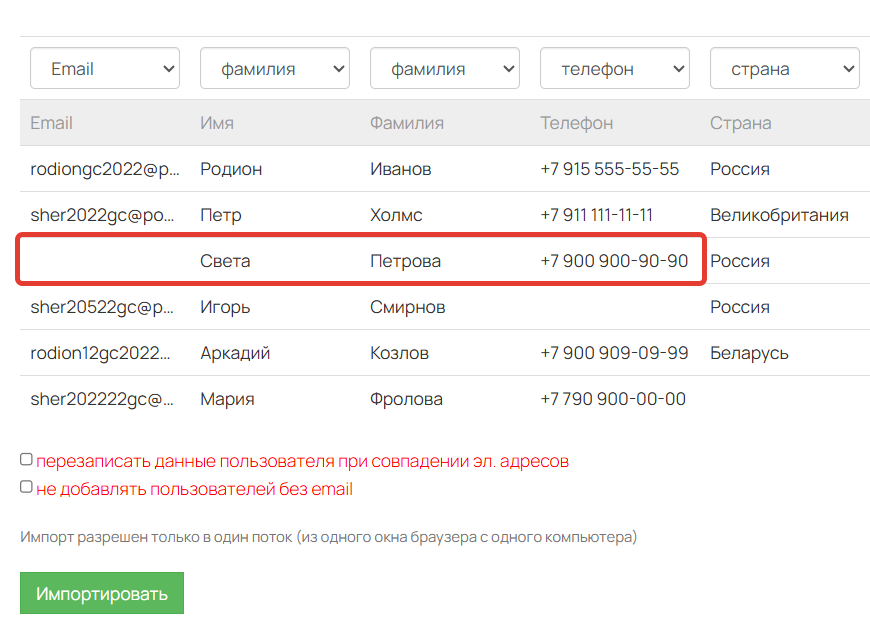Enable overwriting user data on email match
This screenshot has width=870, height=629.
click(x=25, y=458)
